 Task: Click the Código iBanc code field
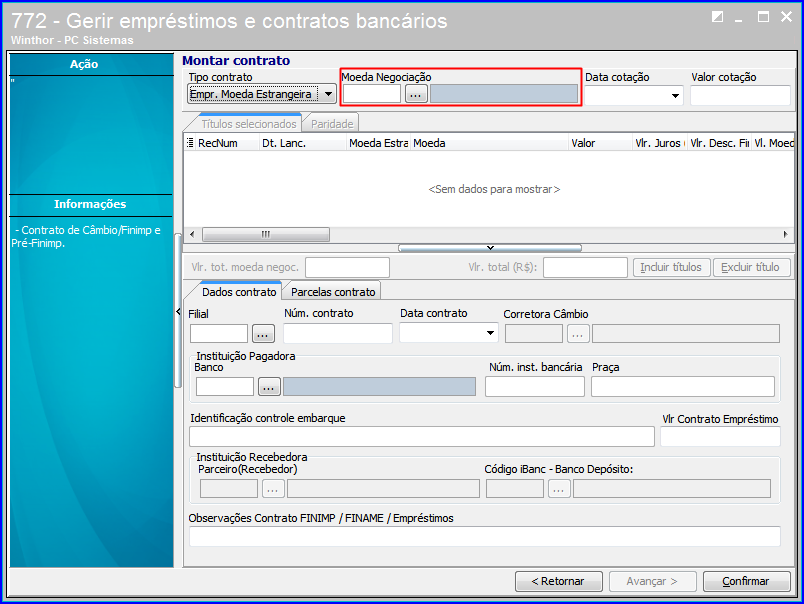coord(515,489)
